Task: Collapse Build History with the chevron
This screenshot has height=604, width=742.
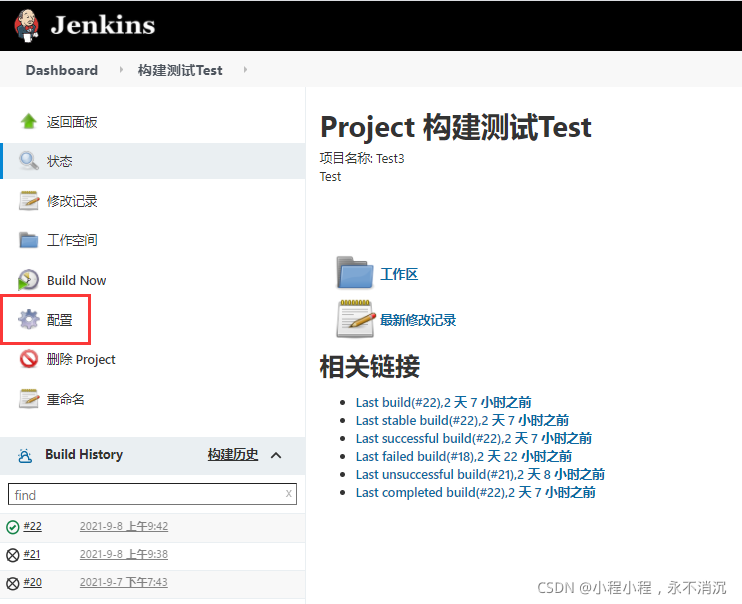Action: coord(276,455)
